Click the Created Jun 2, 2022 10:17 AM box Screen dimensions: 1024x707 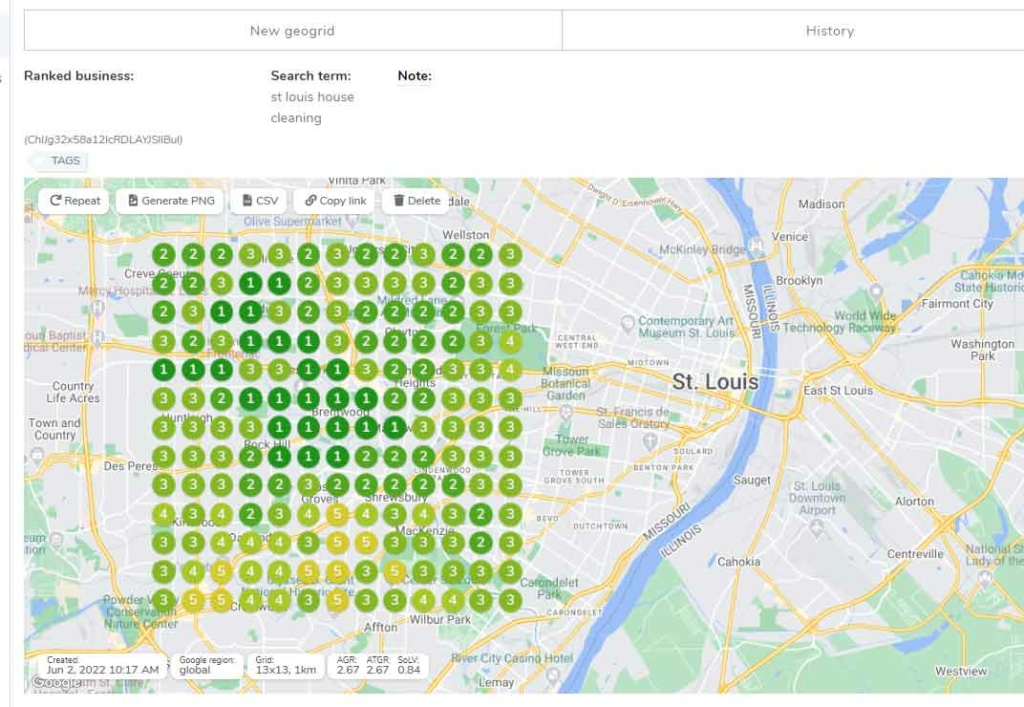point(103,666)
